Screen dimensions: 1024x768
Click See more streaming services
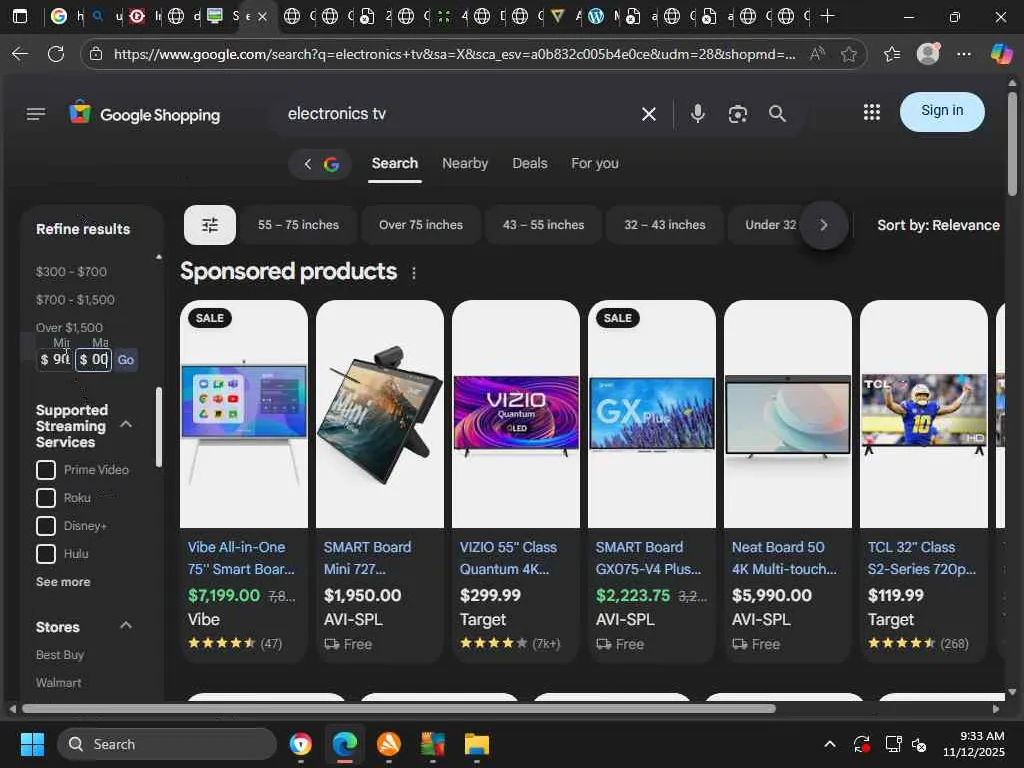(63, 582)
